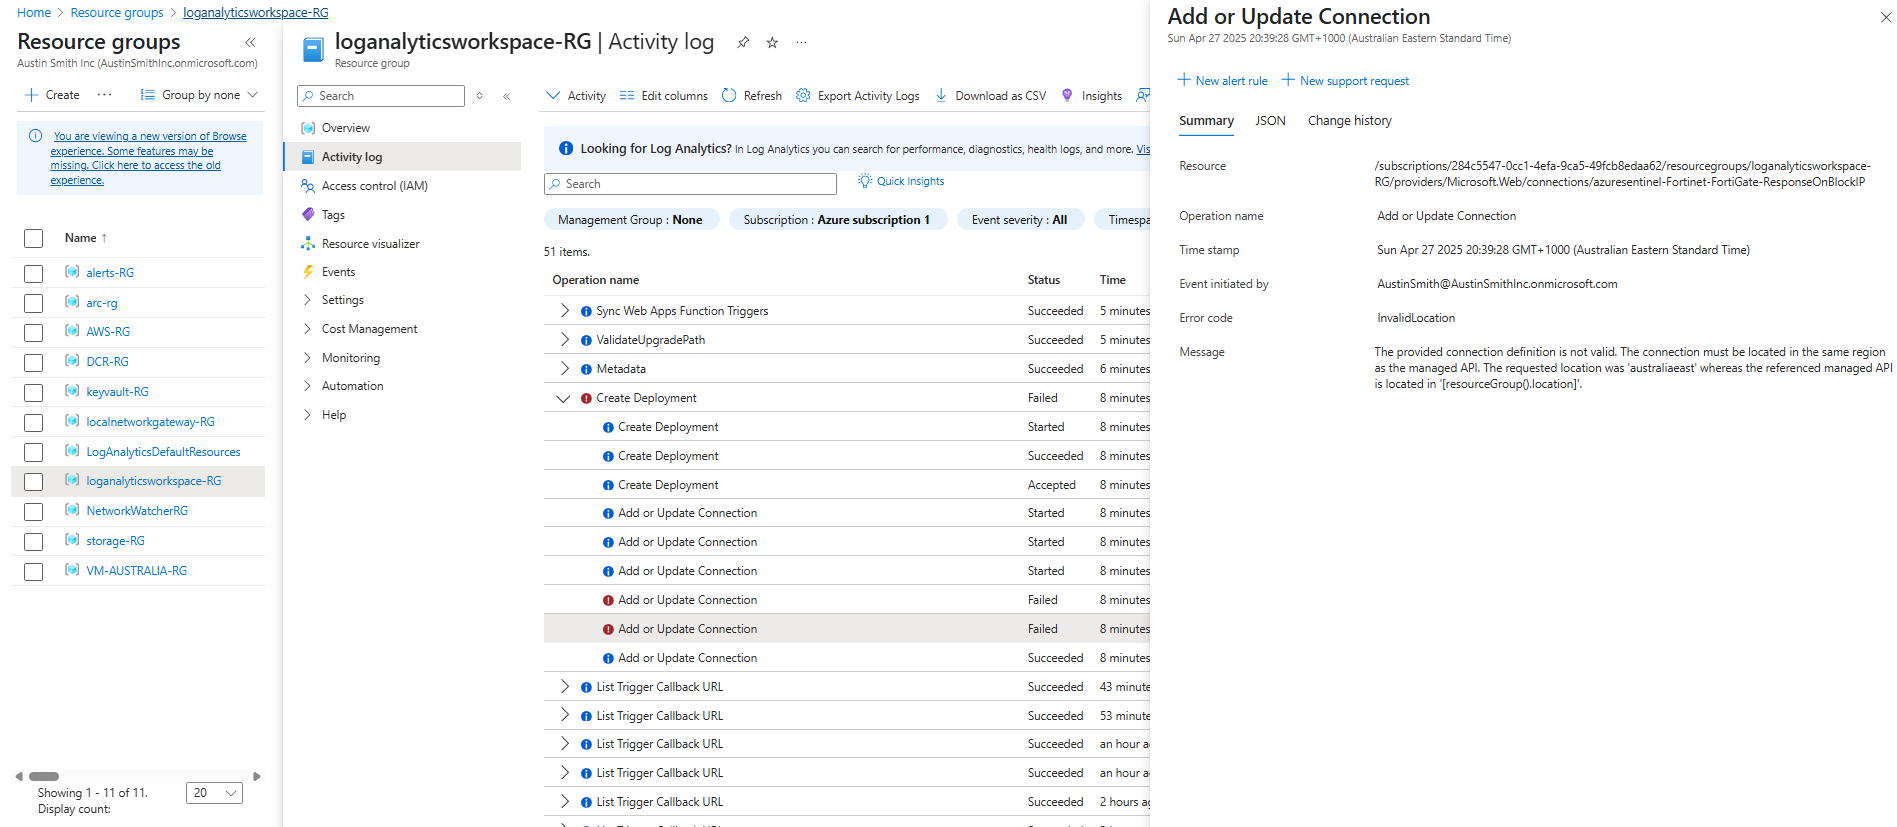Go to Home breadcrumb
The image size is (1897, 827).
[34, 13]
